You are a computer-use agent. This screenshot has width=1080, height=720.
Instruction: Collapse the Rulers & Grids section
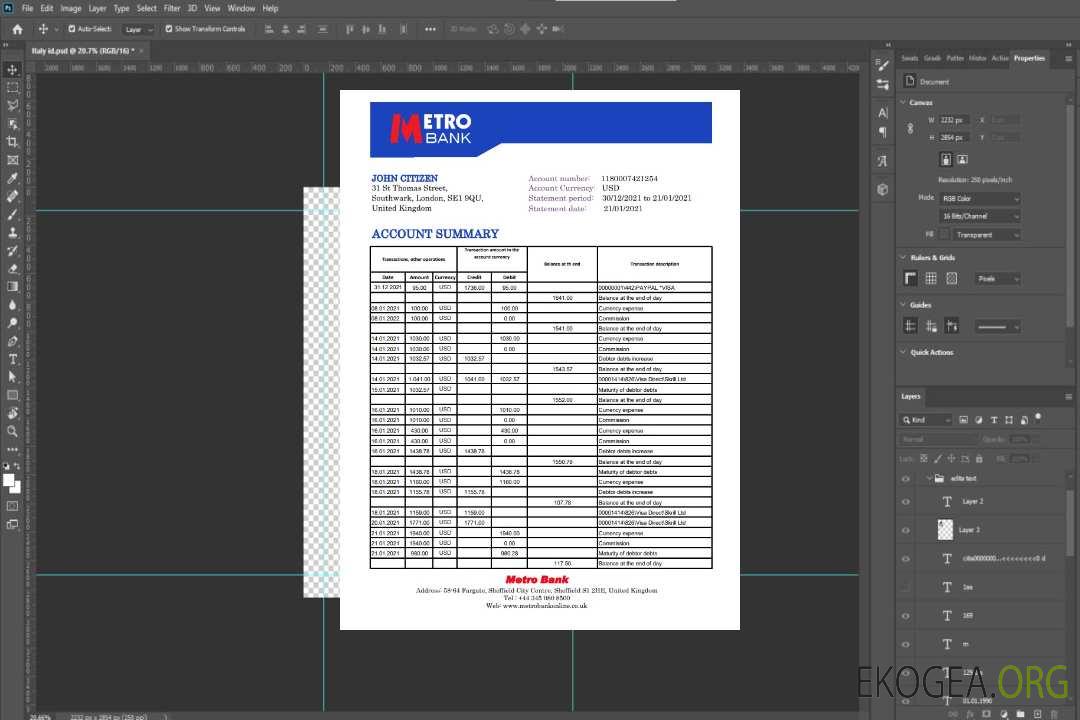tap(903, 257)
